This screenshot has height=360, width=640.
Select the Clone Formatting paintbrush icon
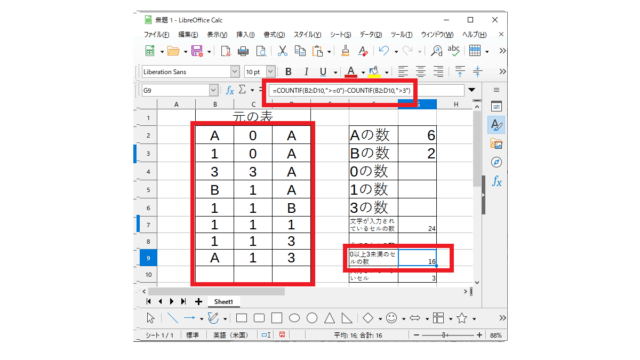pyautogui.click(x=345, y=51)
